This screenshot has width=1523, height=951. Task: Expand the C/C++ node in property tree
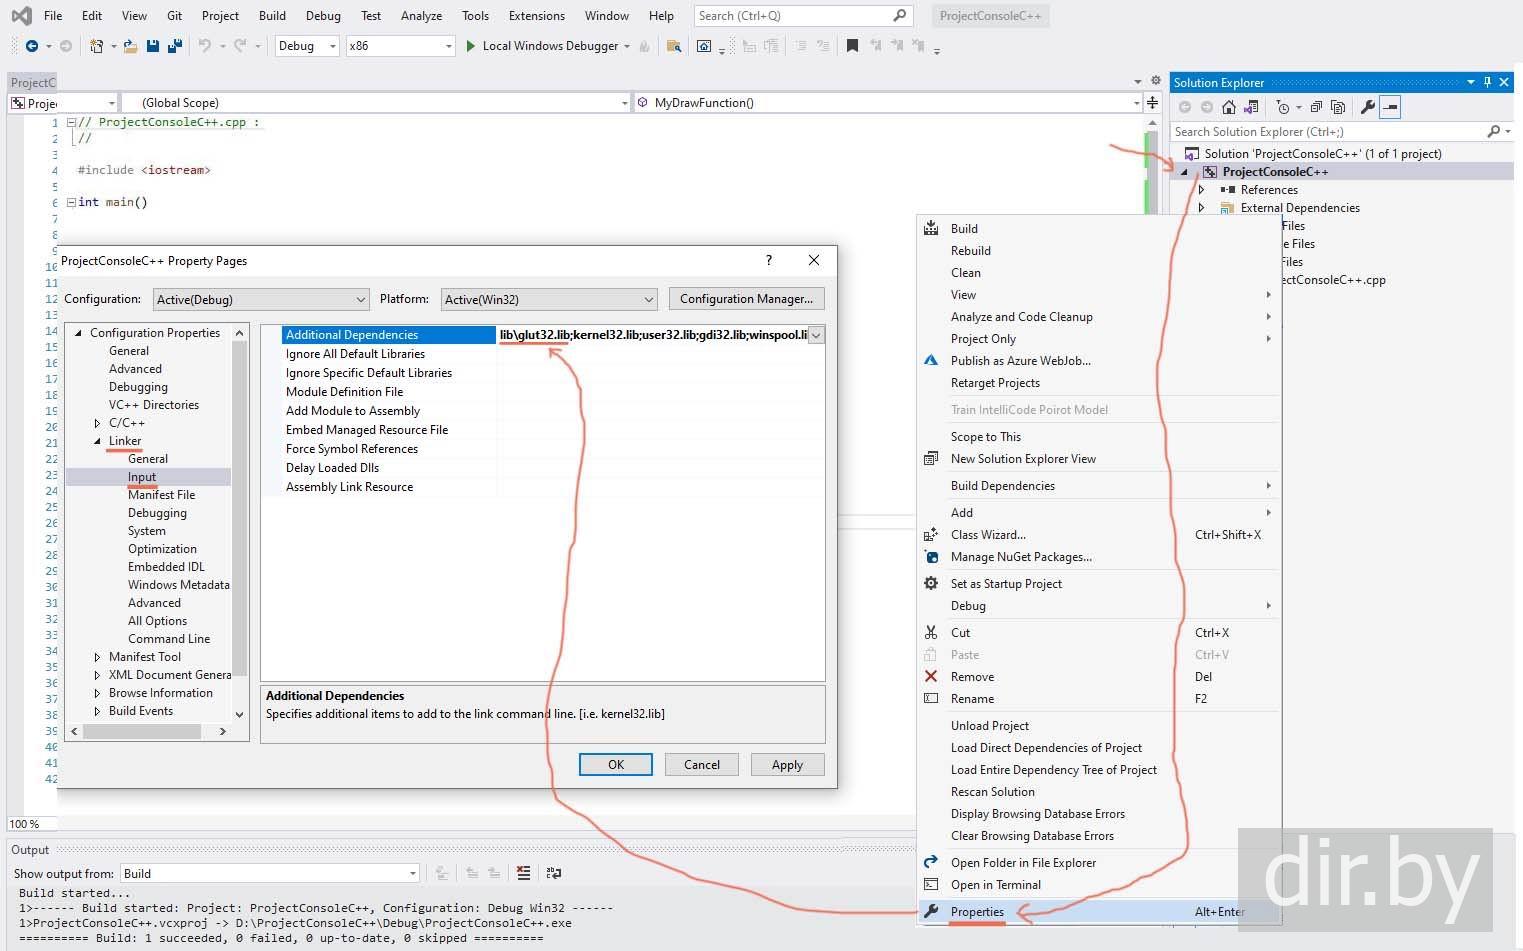pyautogui.click(x=97, y=423)
